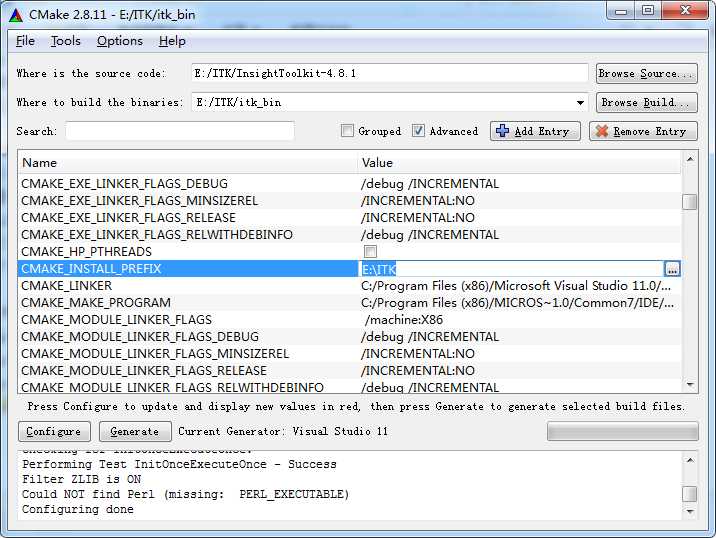Viewport: 716px width, 538px height.
Task: Open the Tools menu
Action: 65,41
